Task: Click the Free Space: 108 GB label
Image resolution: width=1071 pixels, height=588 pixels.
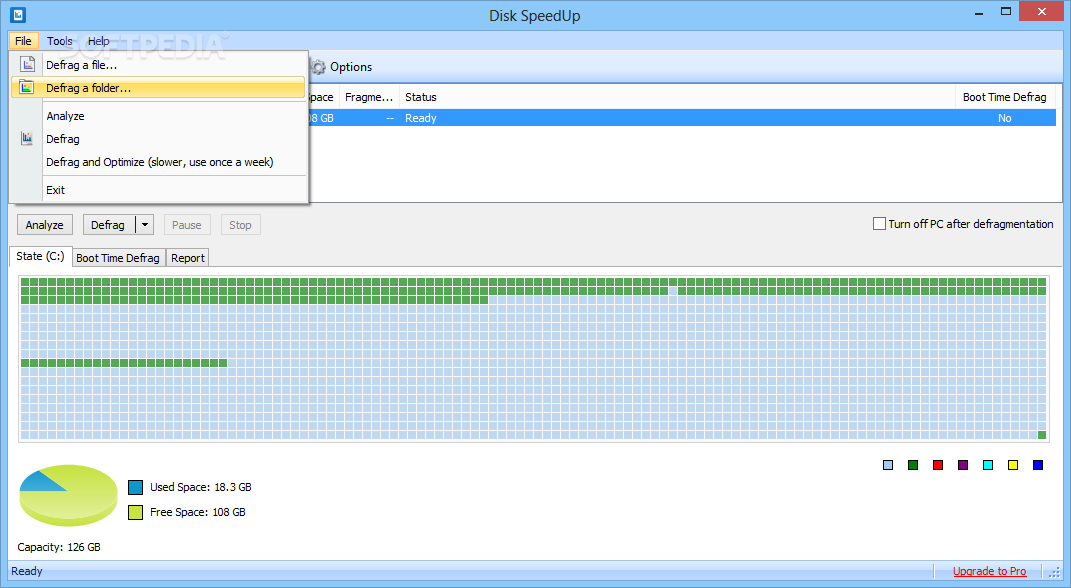Action: pyautogui.click(x=197, y=512)
